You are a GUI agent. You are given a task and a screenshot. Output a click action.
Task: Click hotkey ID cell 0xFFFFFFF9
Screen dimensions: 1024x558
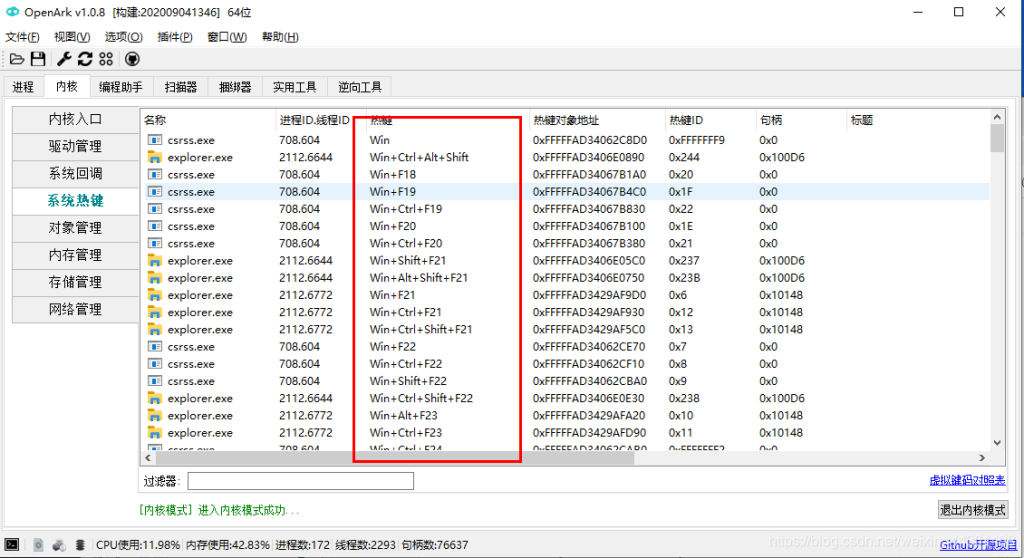[x=696, y=140]
